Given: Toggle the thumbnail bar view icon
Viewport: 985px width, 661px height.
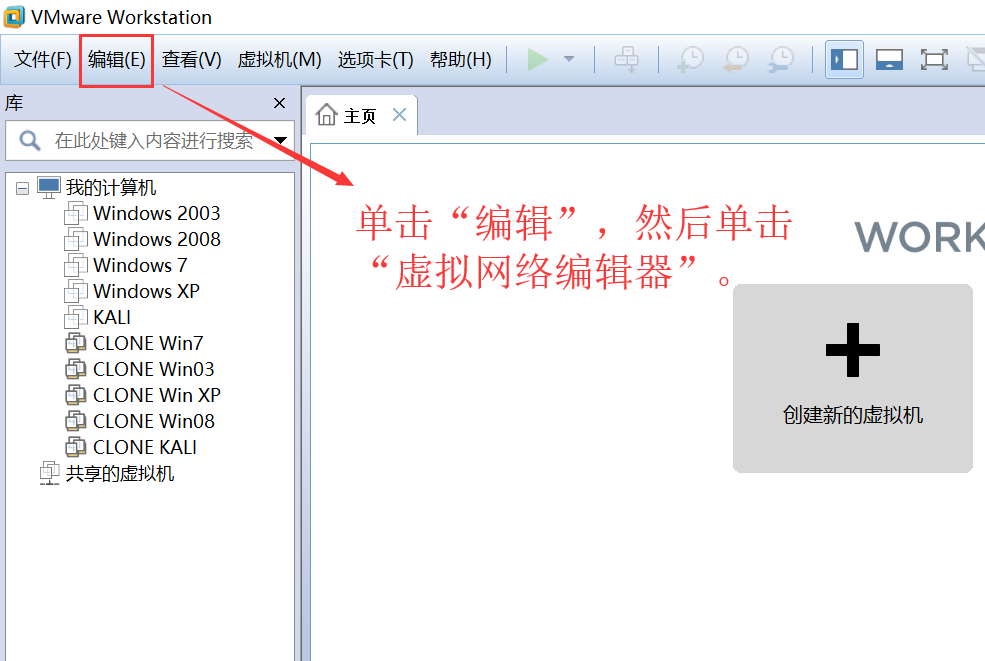Looking at the screenshot, I should click(889, 60).
